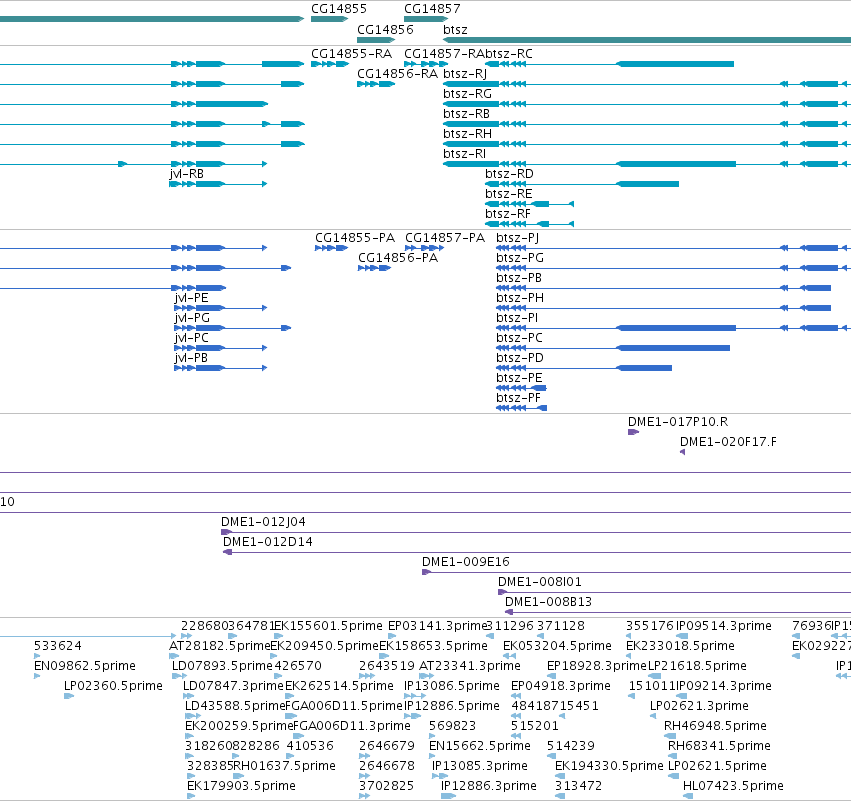Select the DME1-008B13 BAC label

(548, 602)
